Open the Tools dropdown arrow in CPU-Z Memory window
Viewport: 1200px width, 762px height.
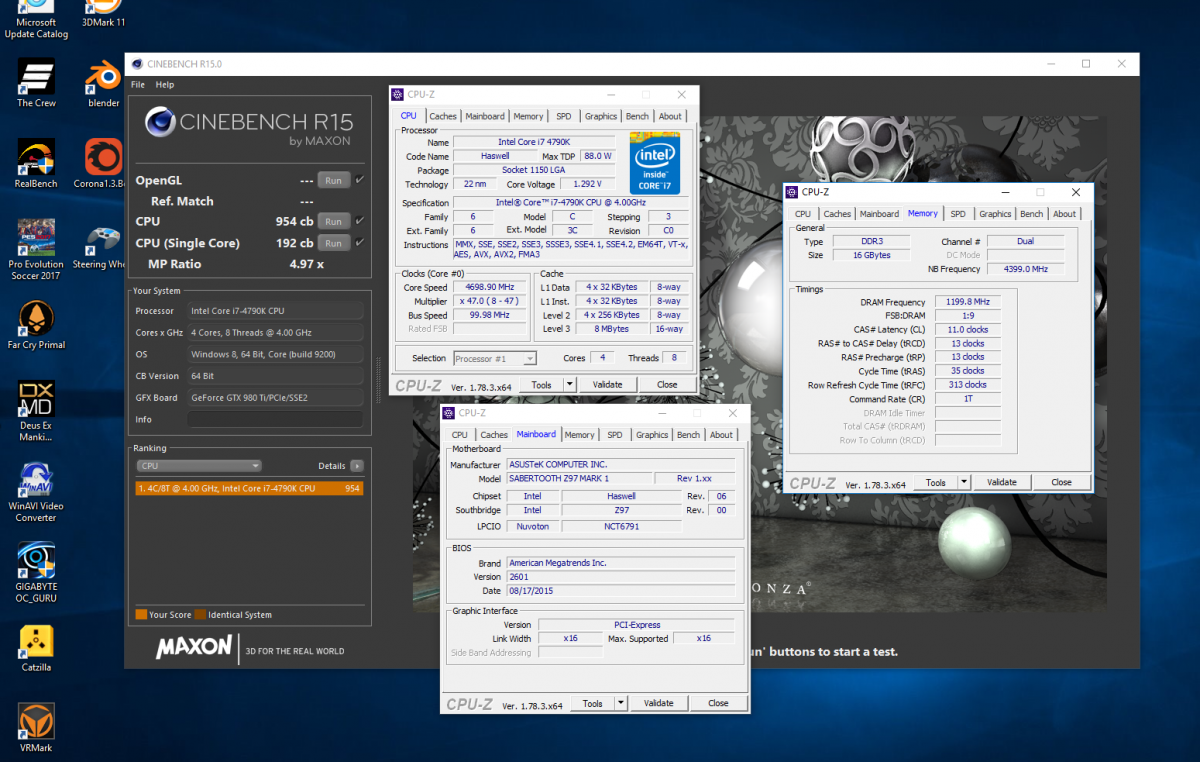(964, 482)
